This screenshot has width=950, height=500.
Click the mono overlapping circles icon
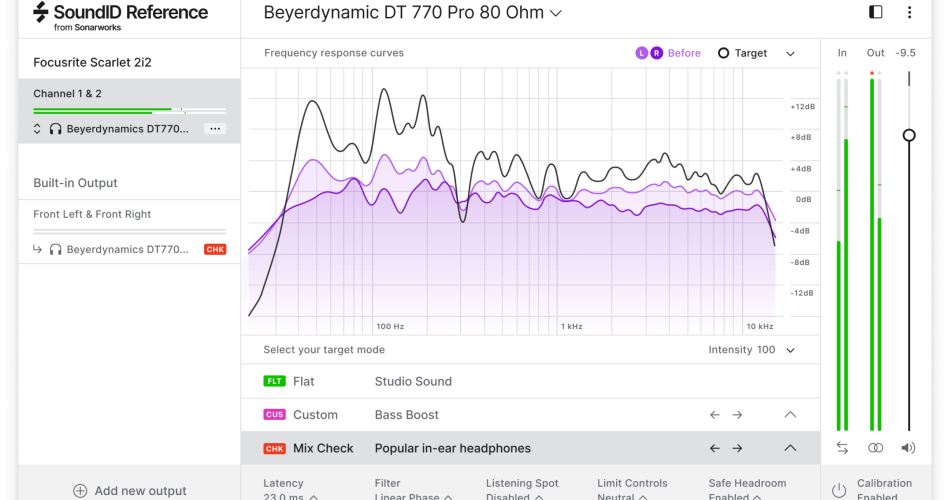[876, 449]
